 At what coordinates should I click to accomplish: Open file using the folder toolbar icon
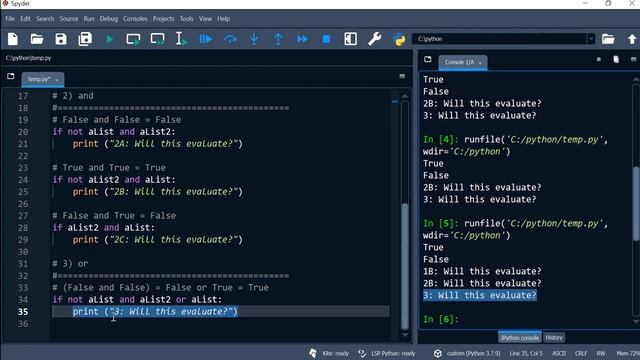(37, 39)
